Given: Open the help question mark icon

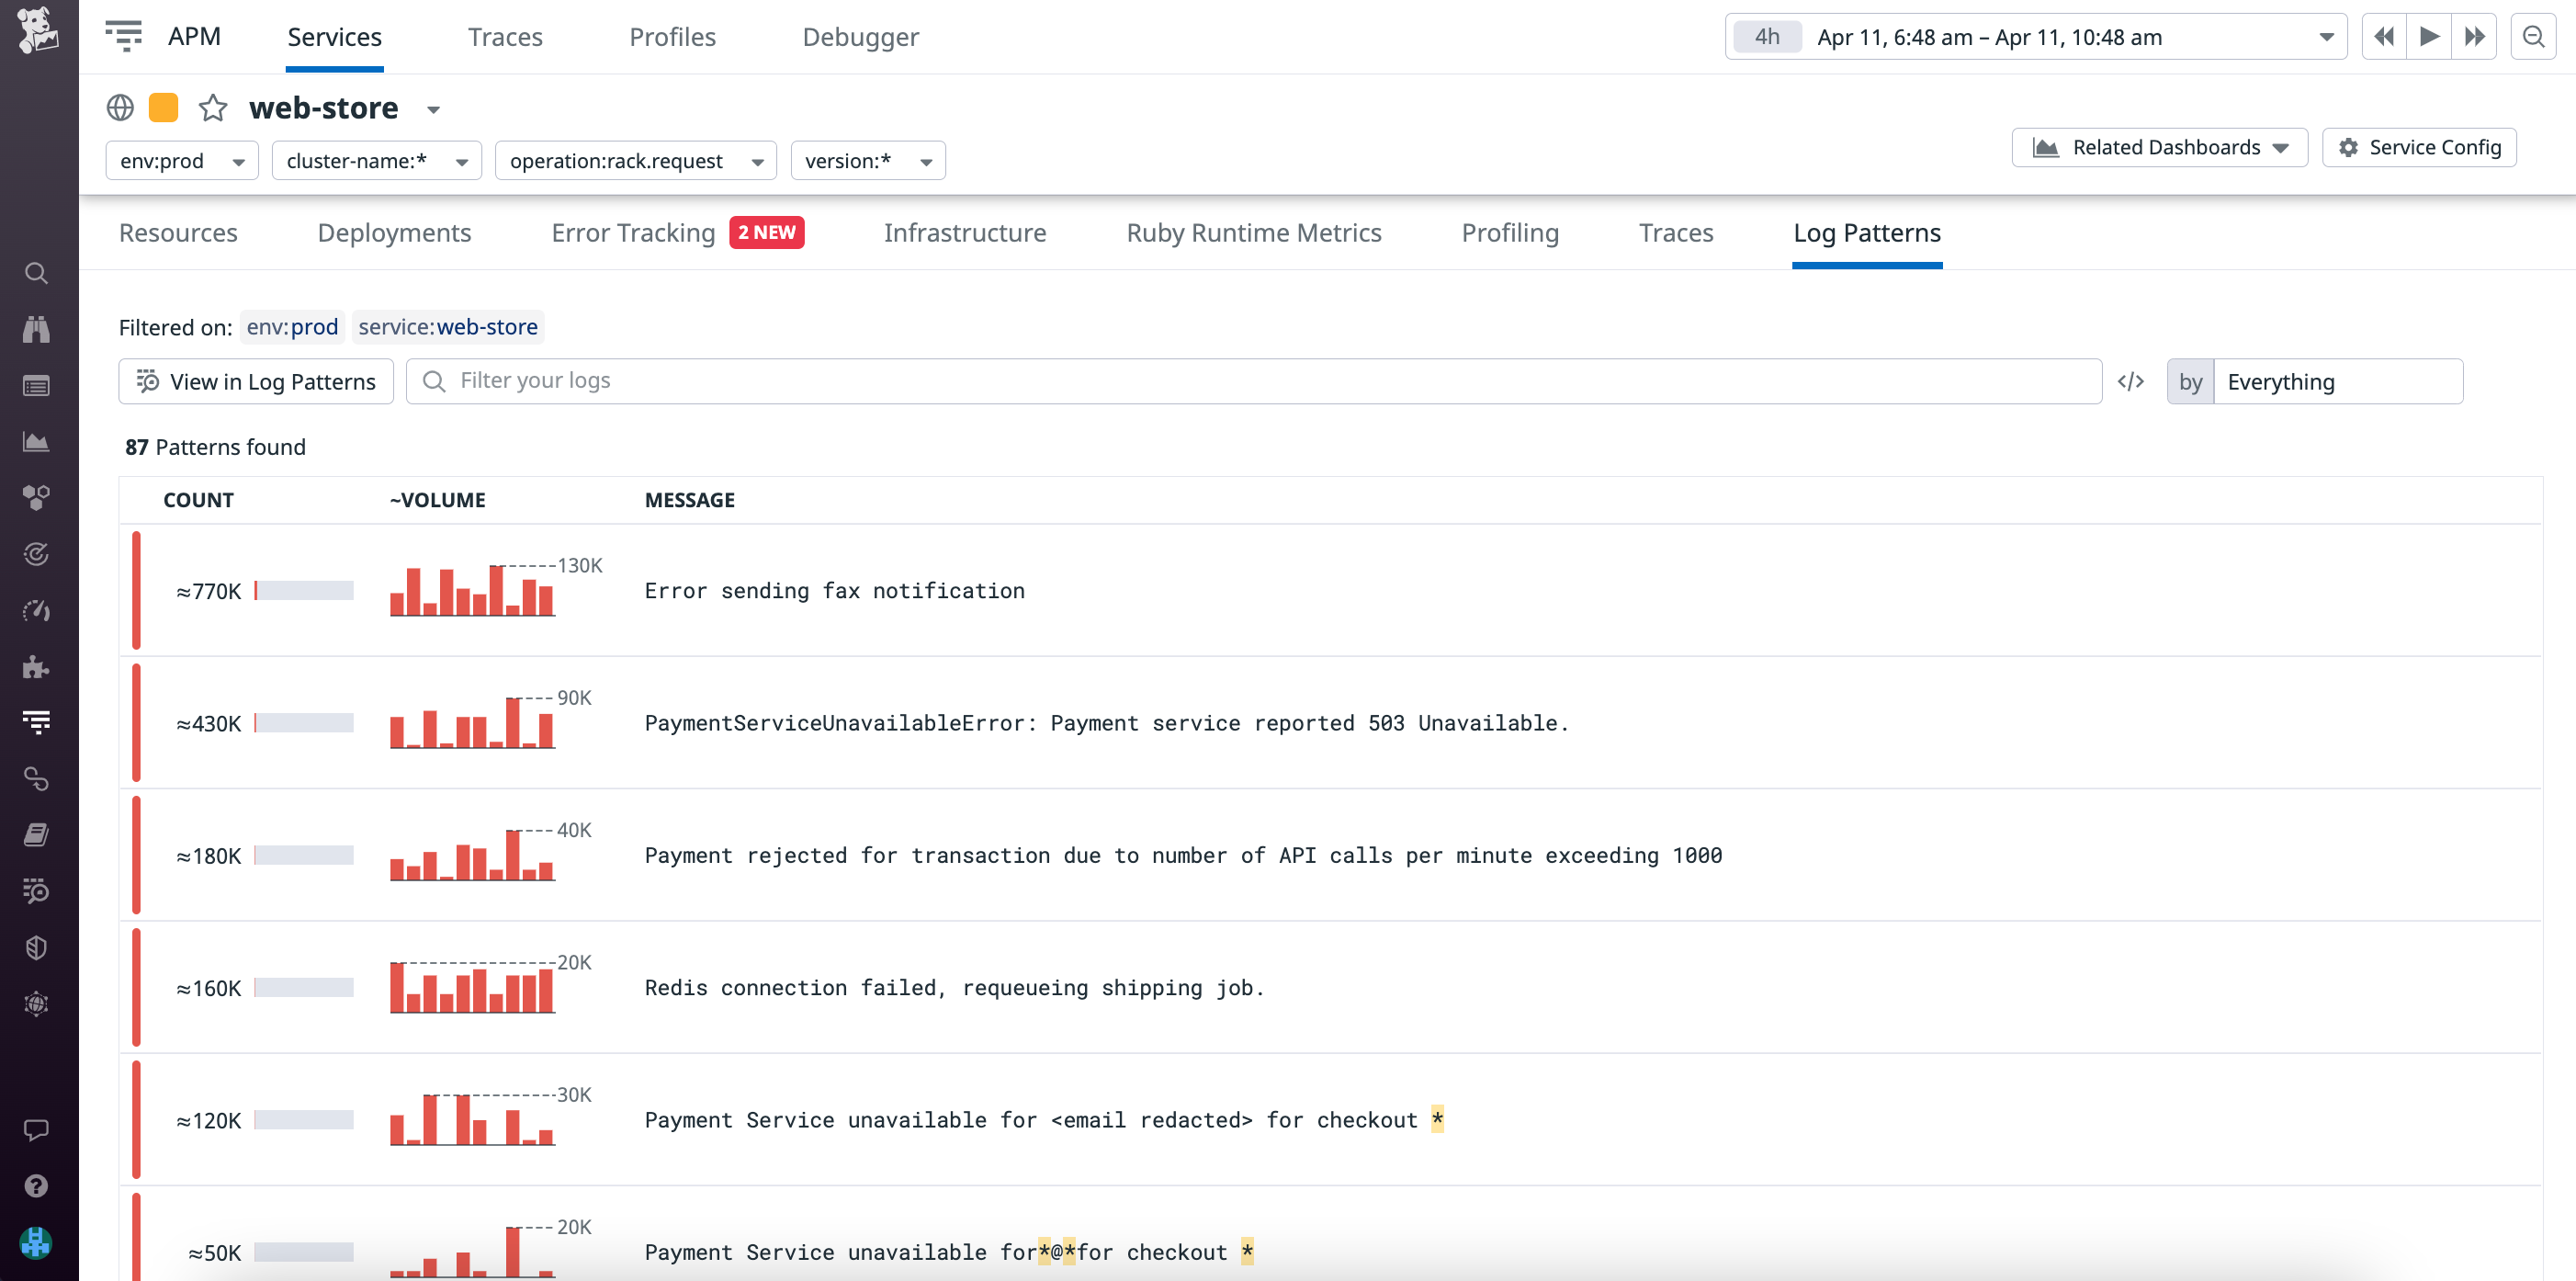Looking at the screenshot, I should (x=36, y=1186).
